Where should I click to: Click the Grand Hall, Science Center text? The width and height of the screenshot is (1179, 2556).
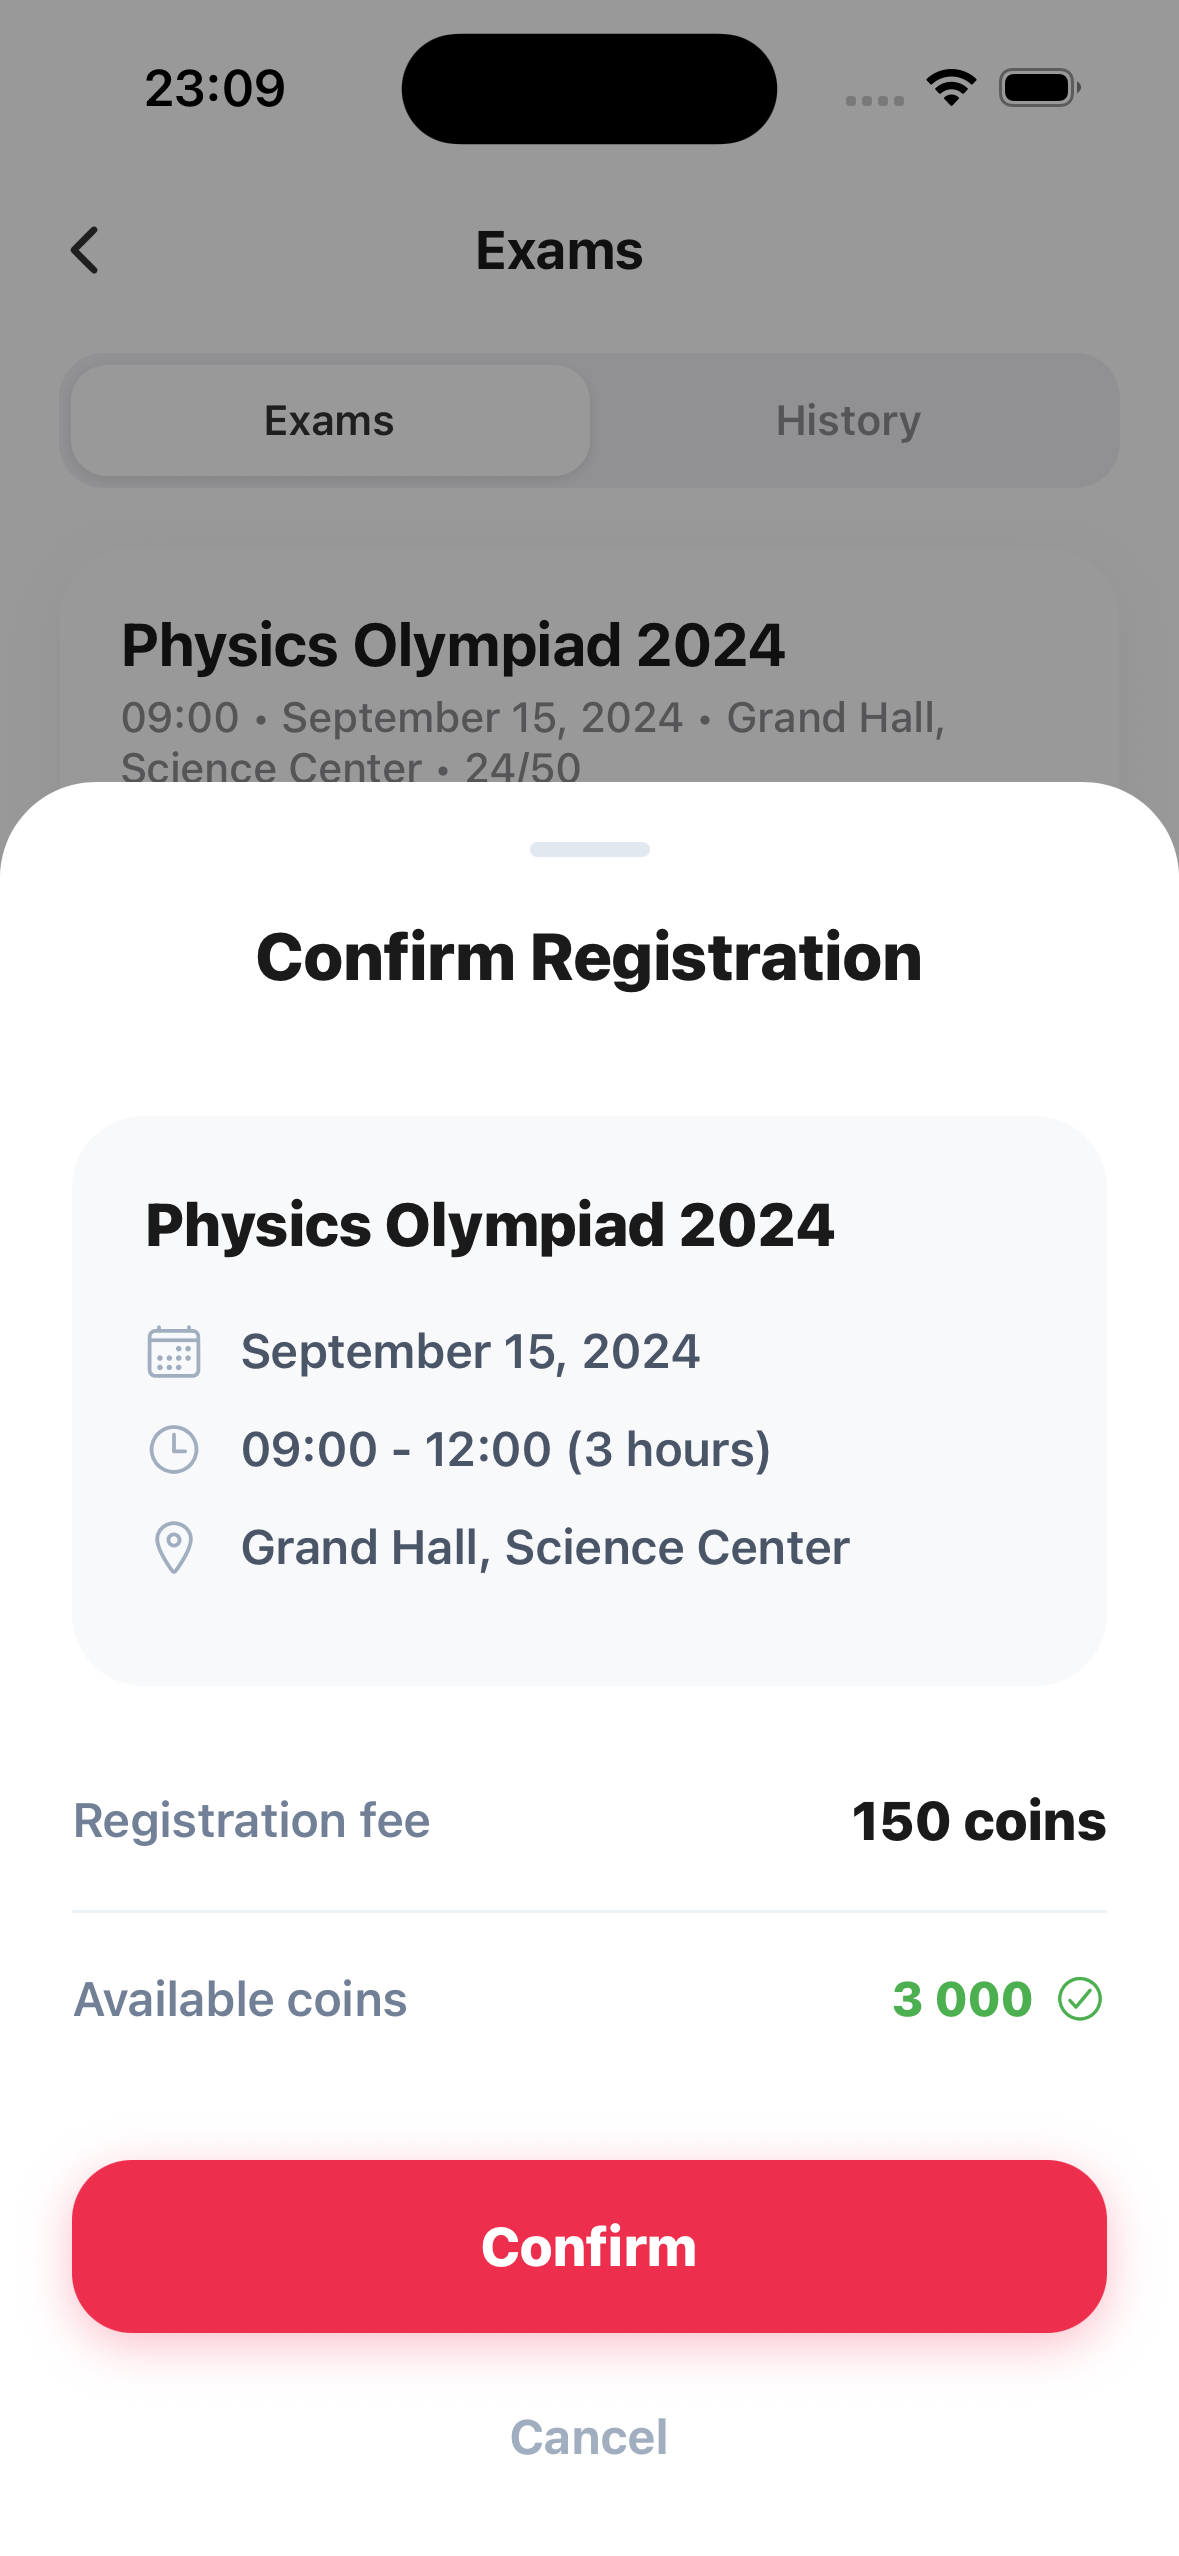tap(545, 1547)
